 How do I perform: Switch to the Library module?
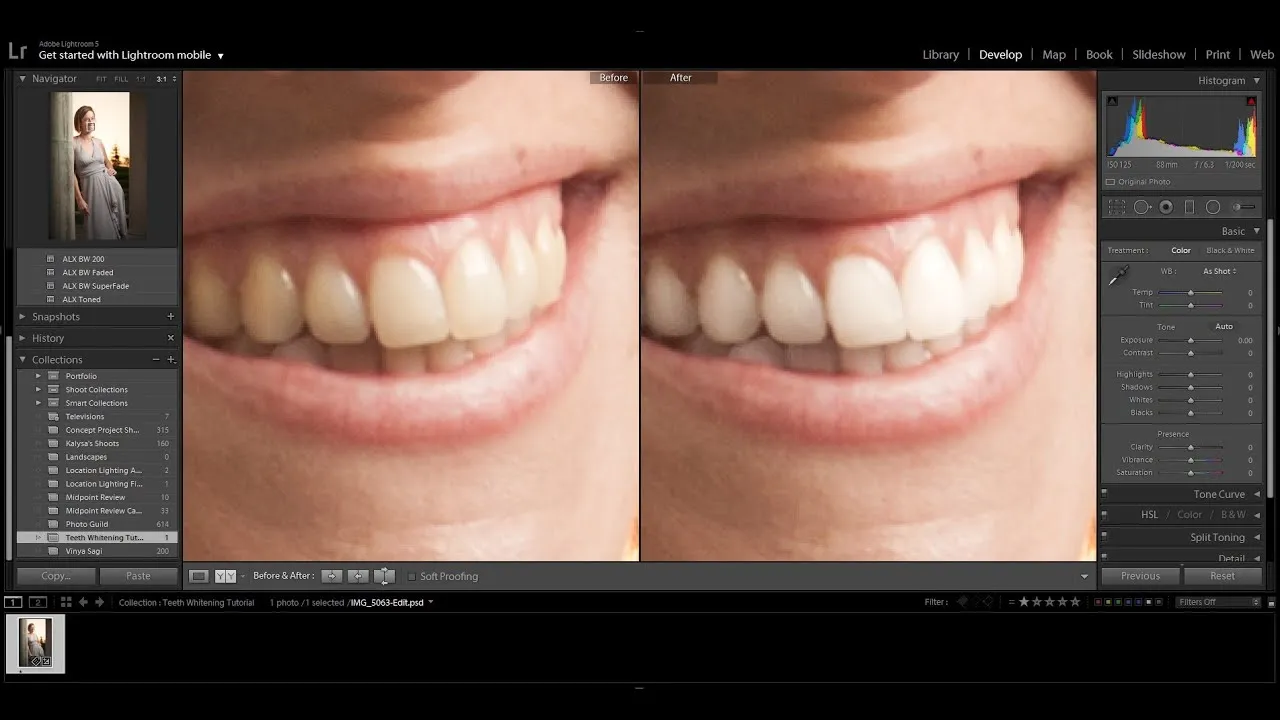(940, 55)
